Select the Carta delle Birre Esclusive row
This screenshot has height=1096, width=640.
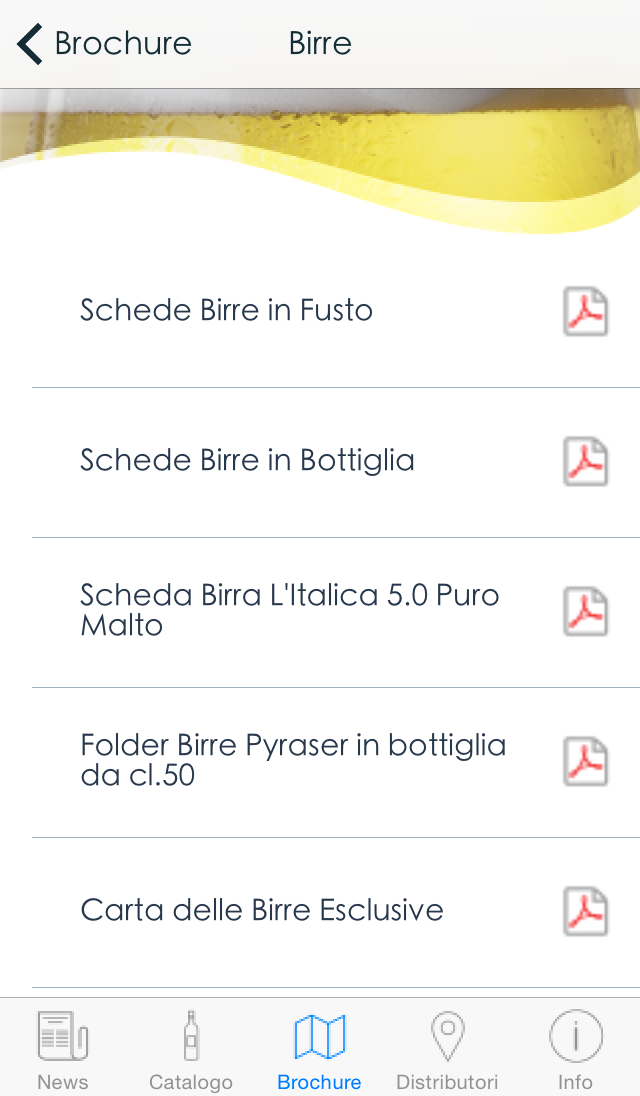tap(263, 911)
